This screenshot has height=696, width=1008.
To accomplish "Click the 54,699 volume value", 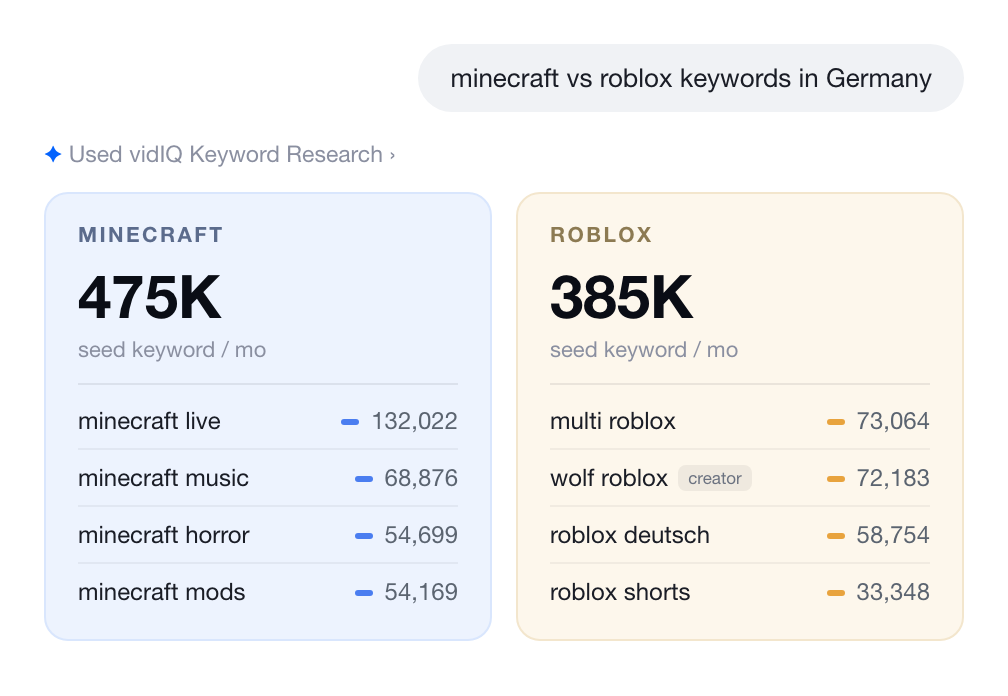I will (421, 535).
